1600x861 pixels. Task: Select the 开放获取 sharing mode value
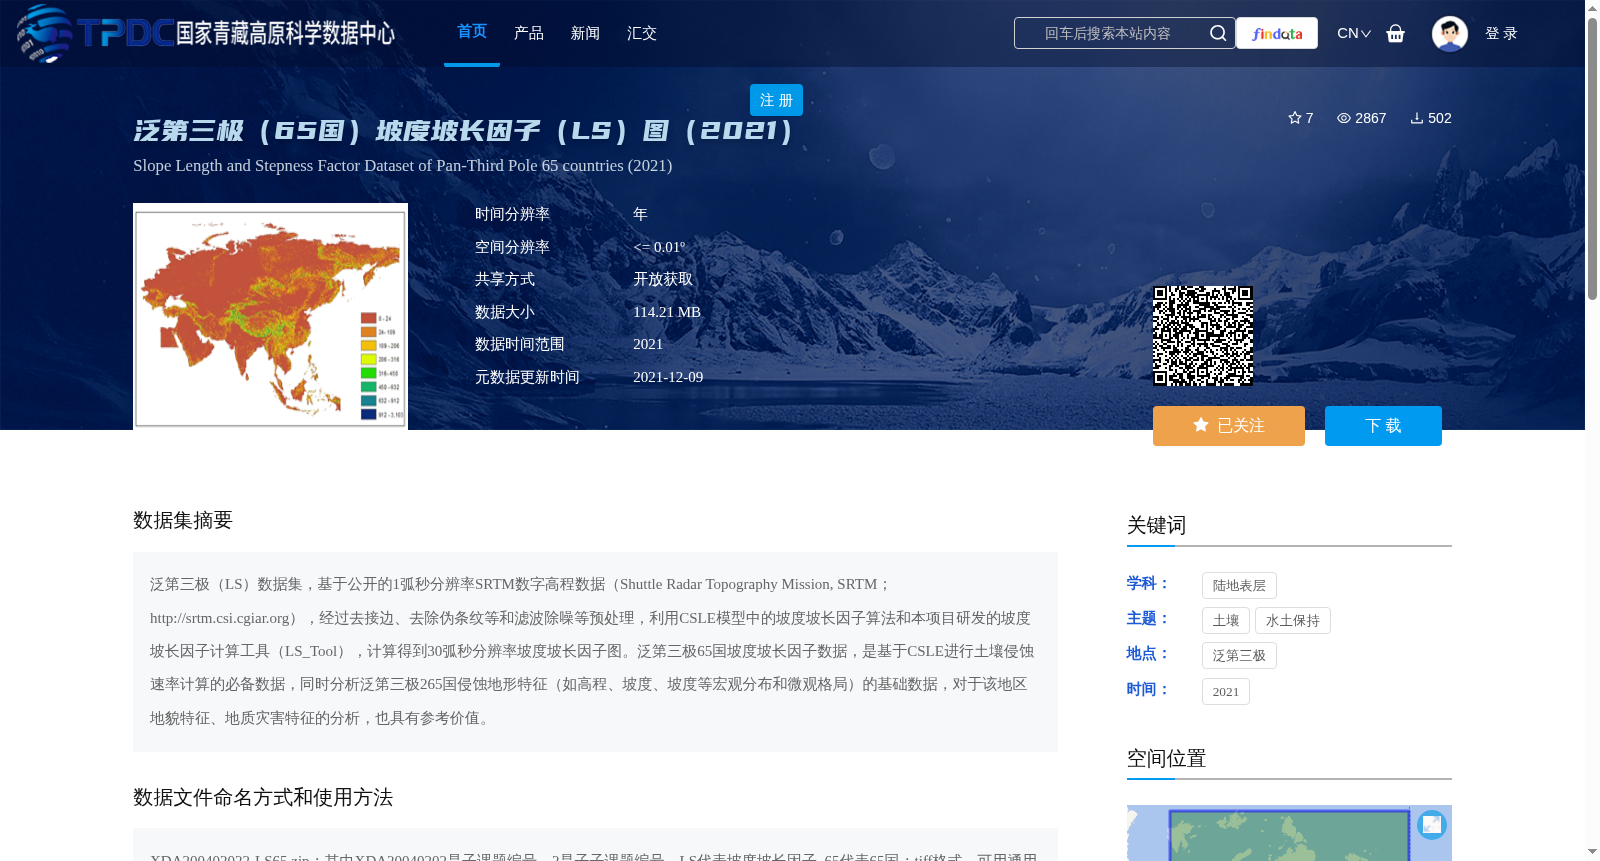pos(663,279)
